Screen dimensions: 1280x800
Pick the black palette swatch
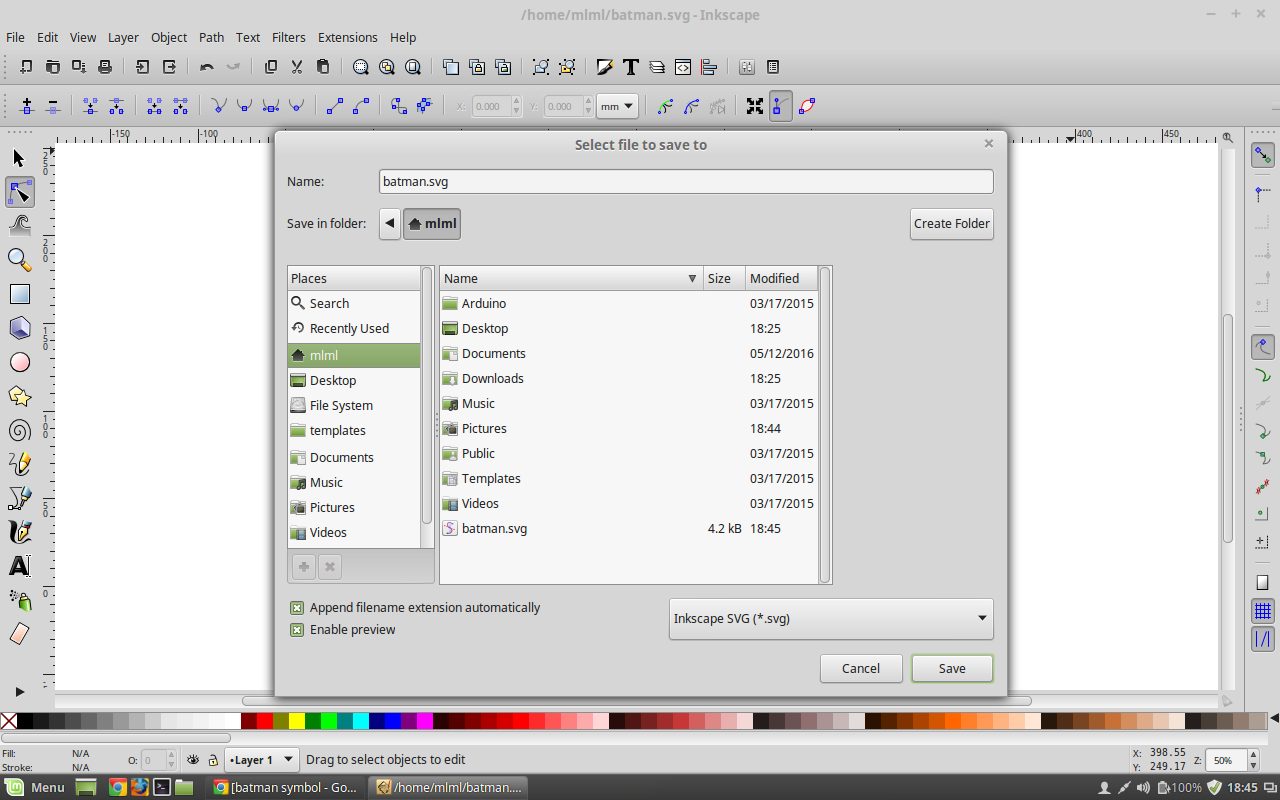(x=25, y=720)
